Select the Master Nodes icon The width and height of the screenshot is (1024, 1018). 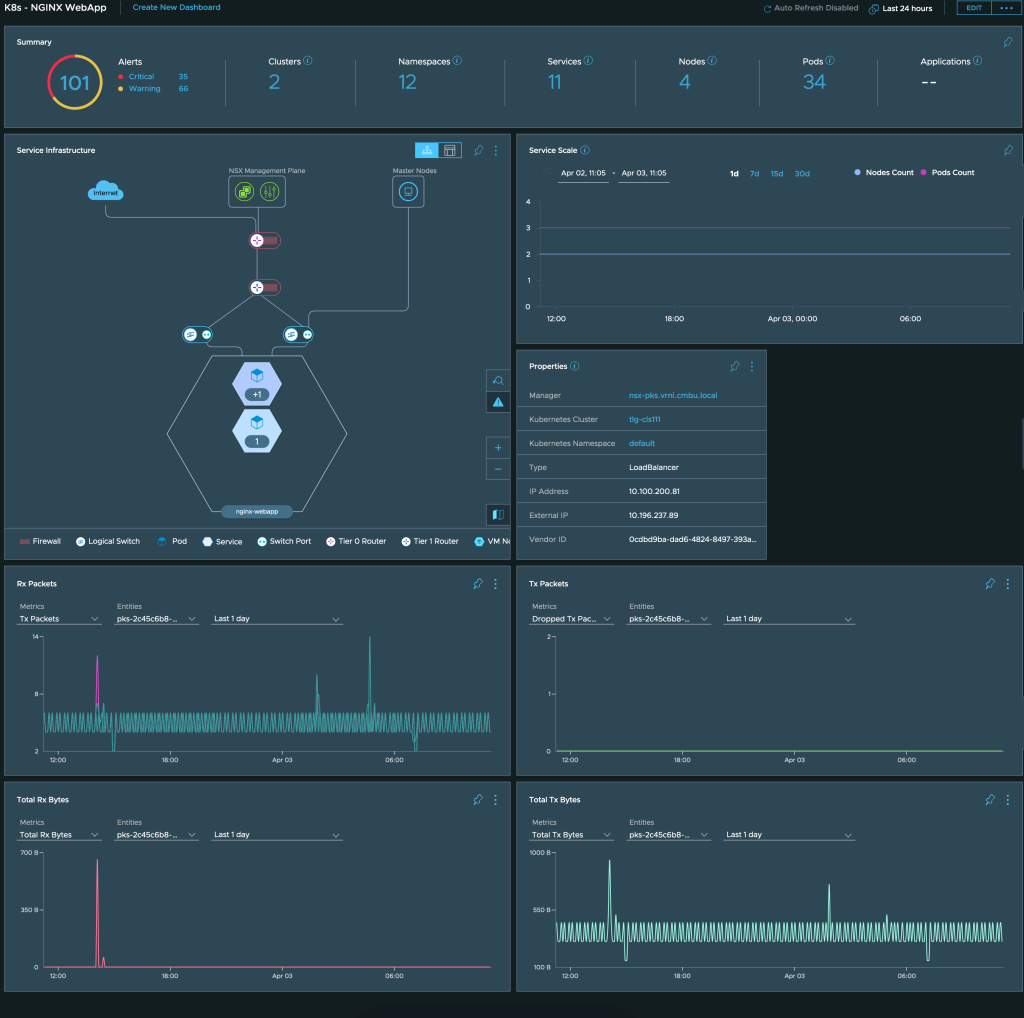(408, 191)
